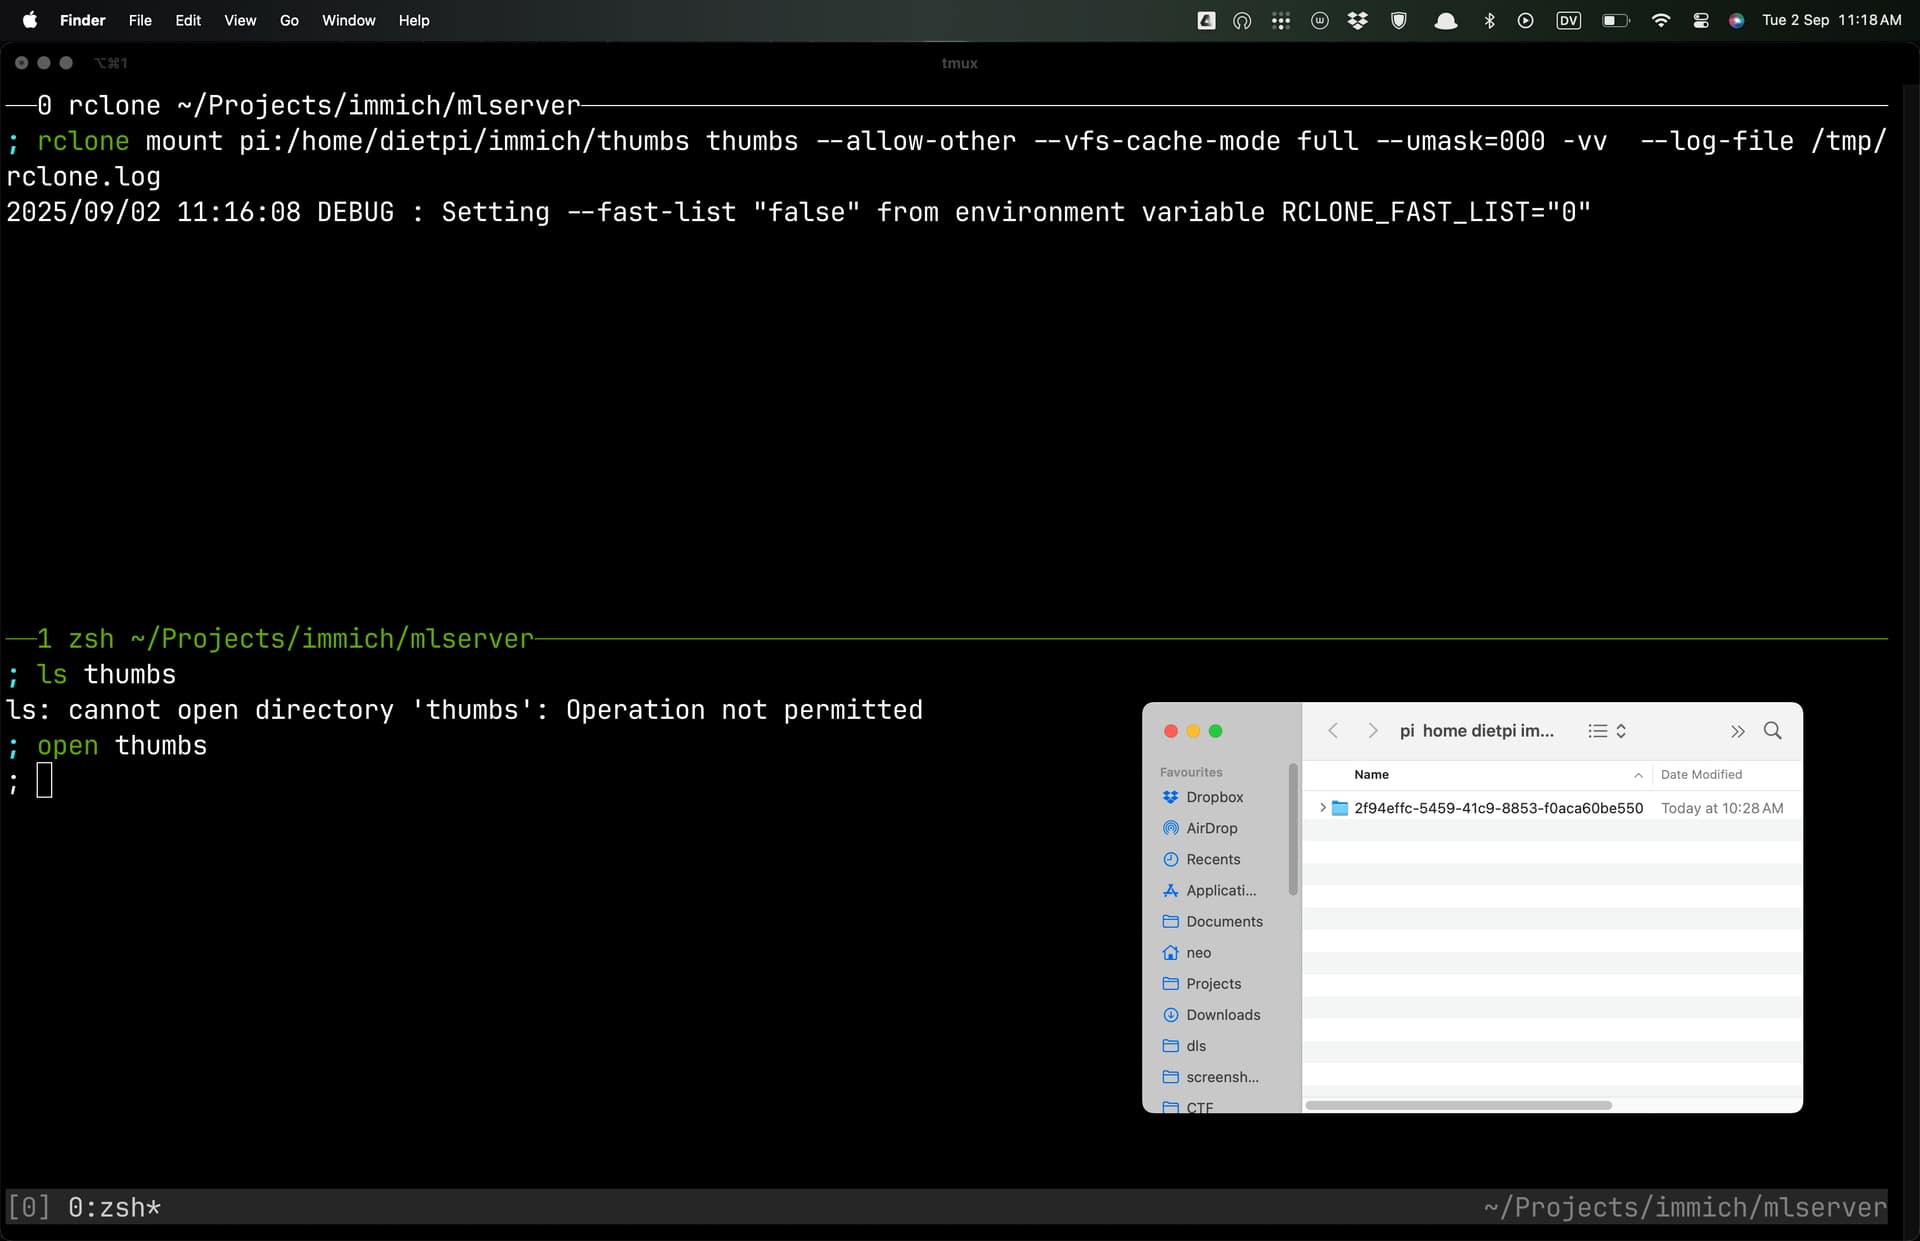Open Control Centre from menu bar
This screenshot has width=1920, height=1241.
[x=1700, y=20]
